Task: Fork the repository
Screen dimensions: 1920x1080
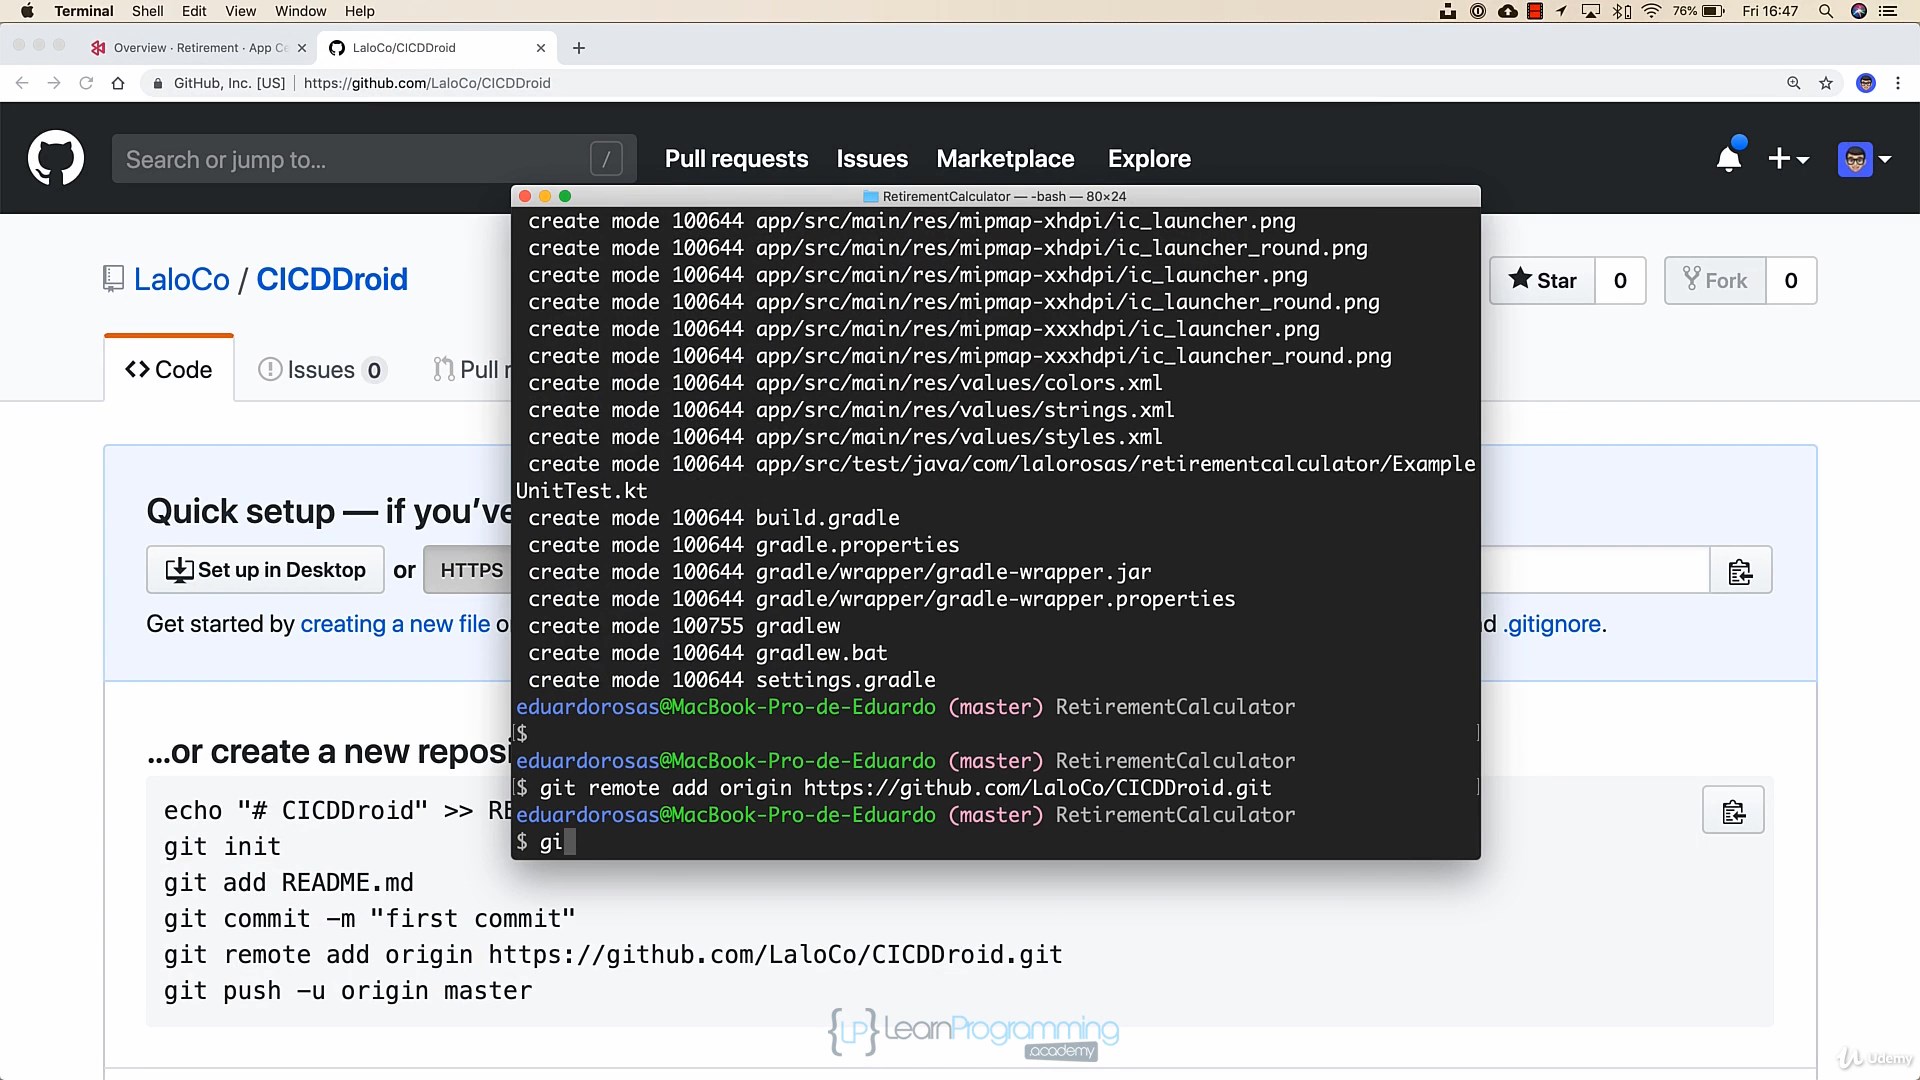Action: [1715, 281]
